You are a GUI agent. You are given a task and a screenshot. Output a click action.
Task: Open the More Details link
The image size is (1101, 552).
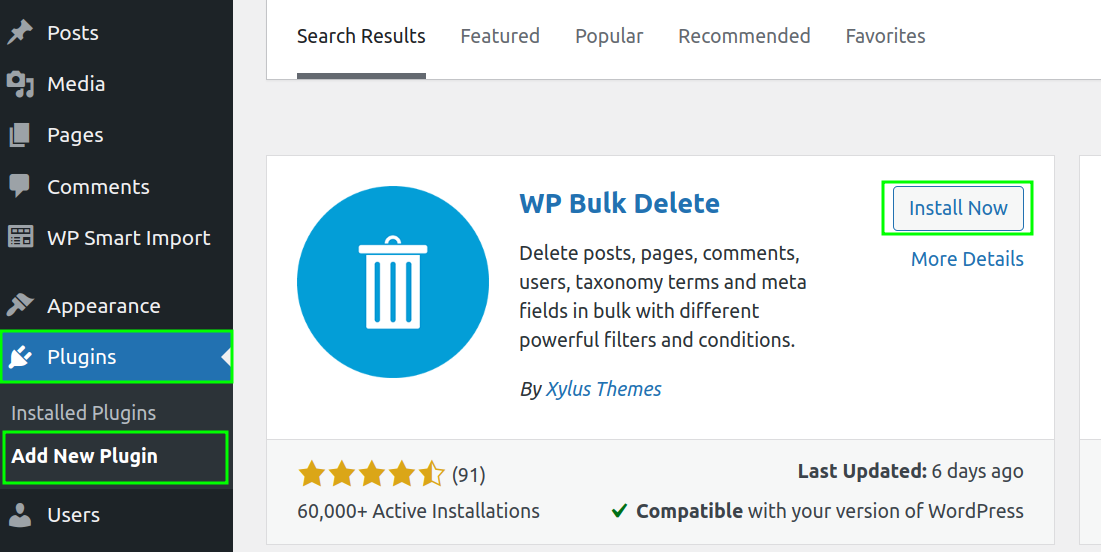pos(967,259)
